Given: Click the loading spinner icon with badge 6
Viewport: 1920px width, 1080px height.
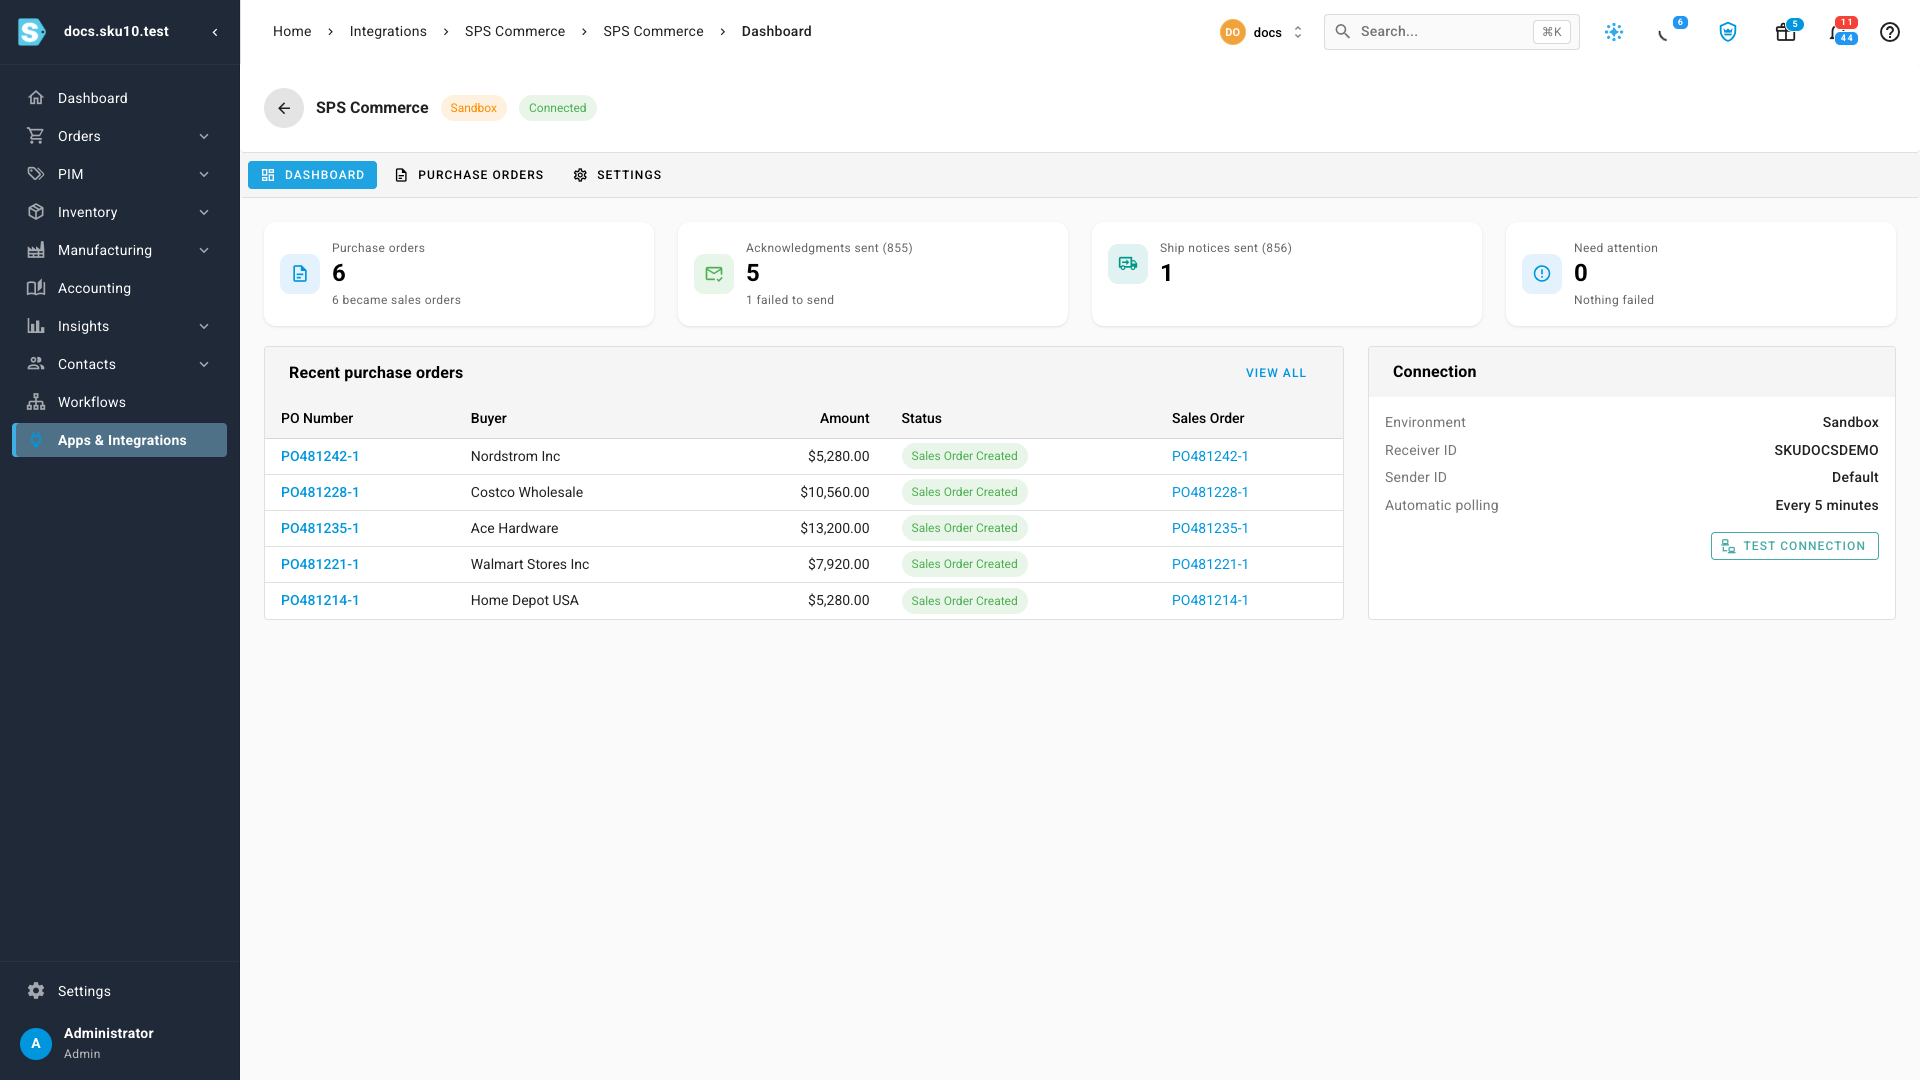Looking at the screenshot, I should 1666,32.
